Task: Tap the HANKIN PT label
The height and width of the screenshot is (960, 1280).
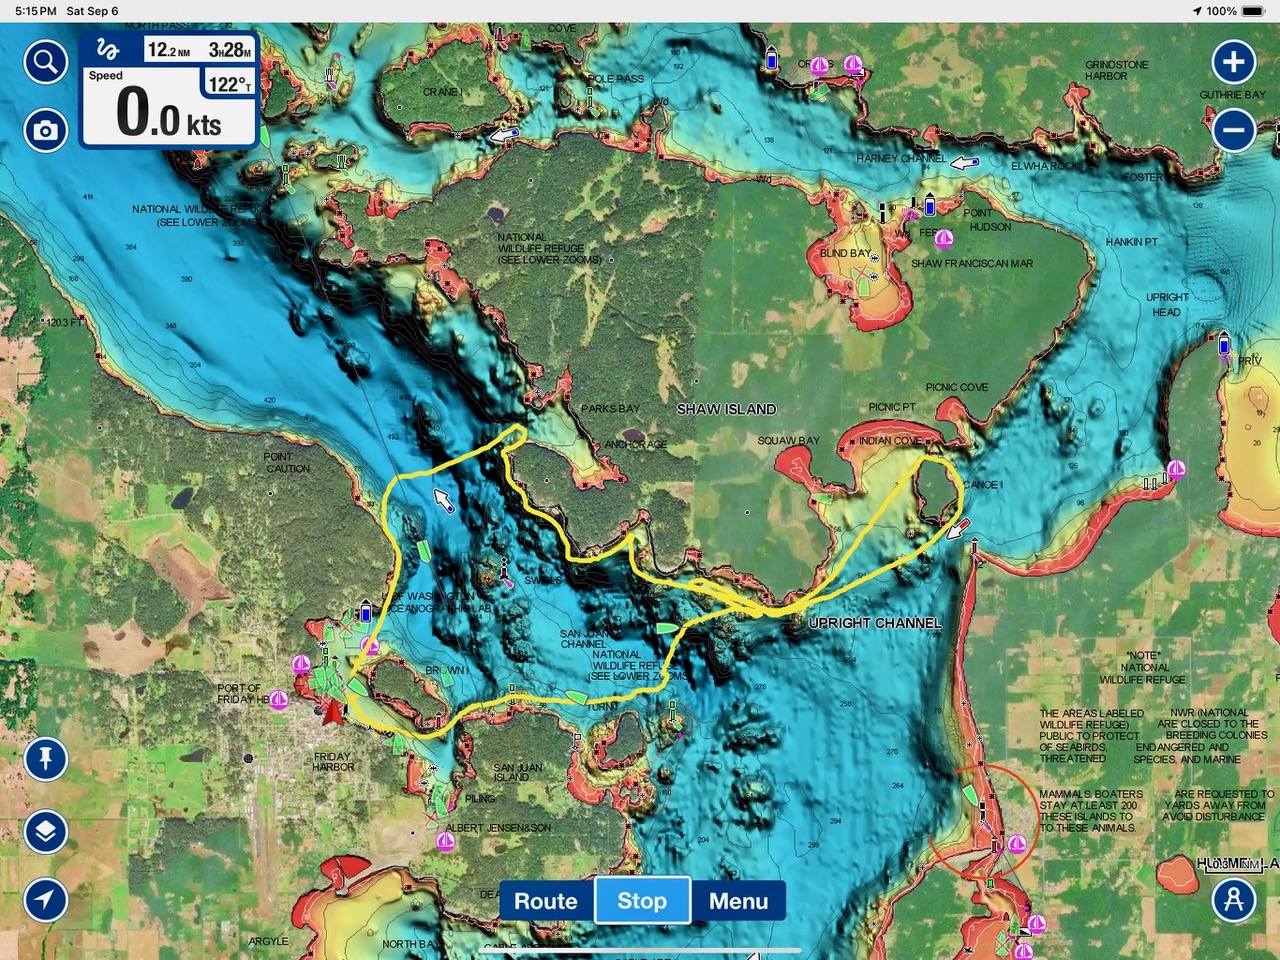Action: coord(1132,242)
